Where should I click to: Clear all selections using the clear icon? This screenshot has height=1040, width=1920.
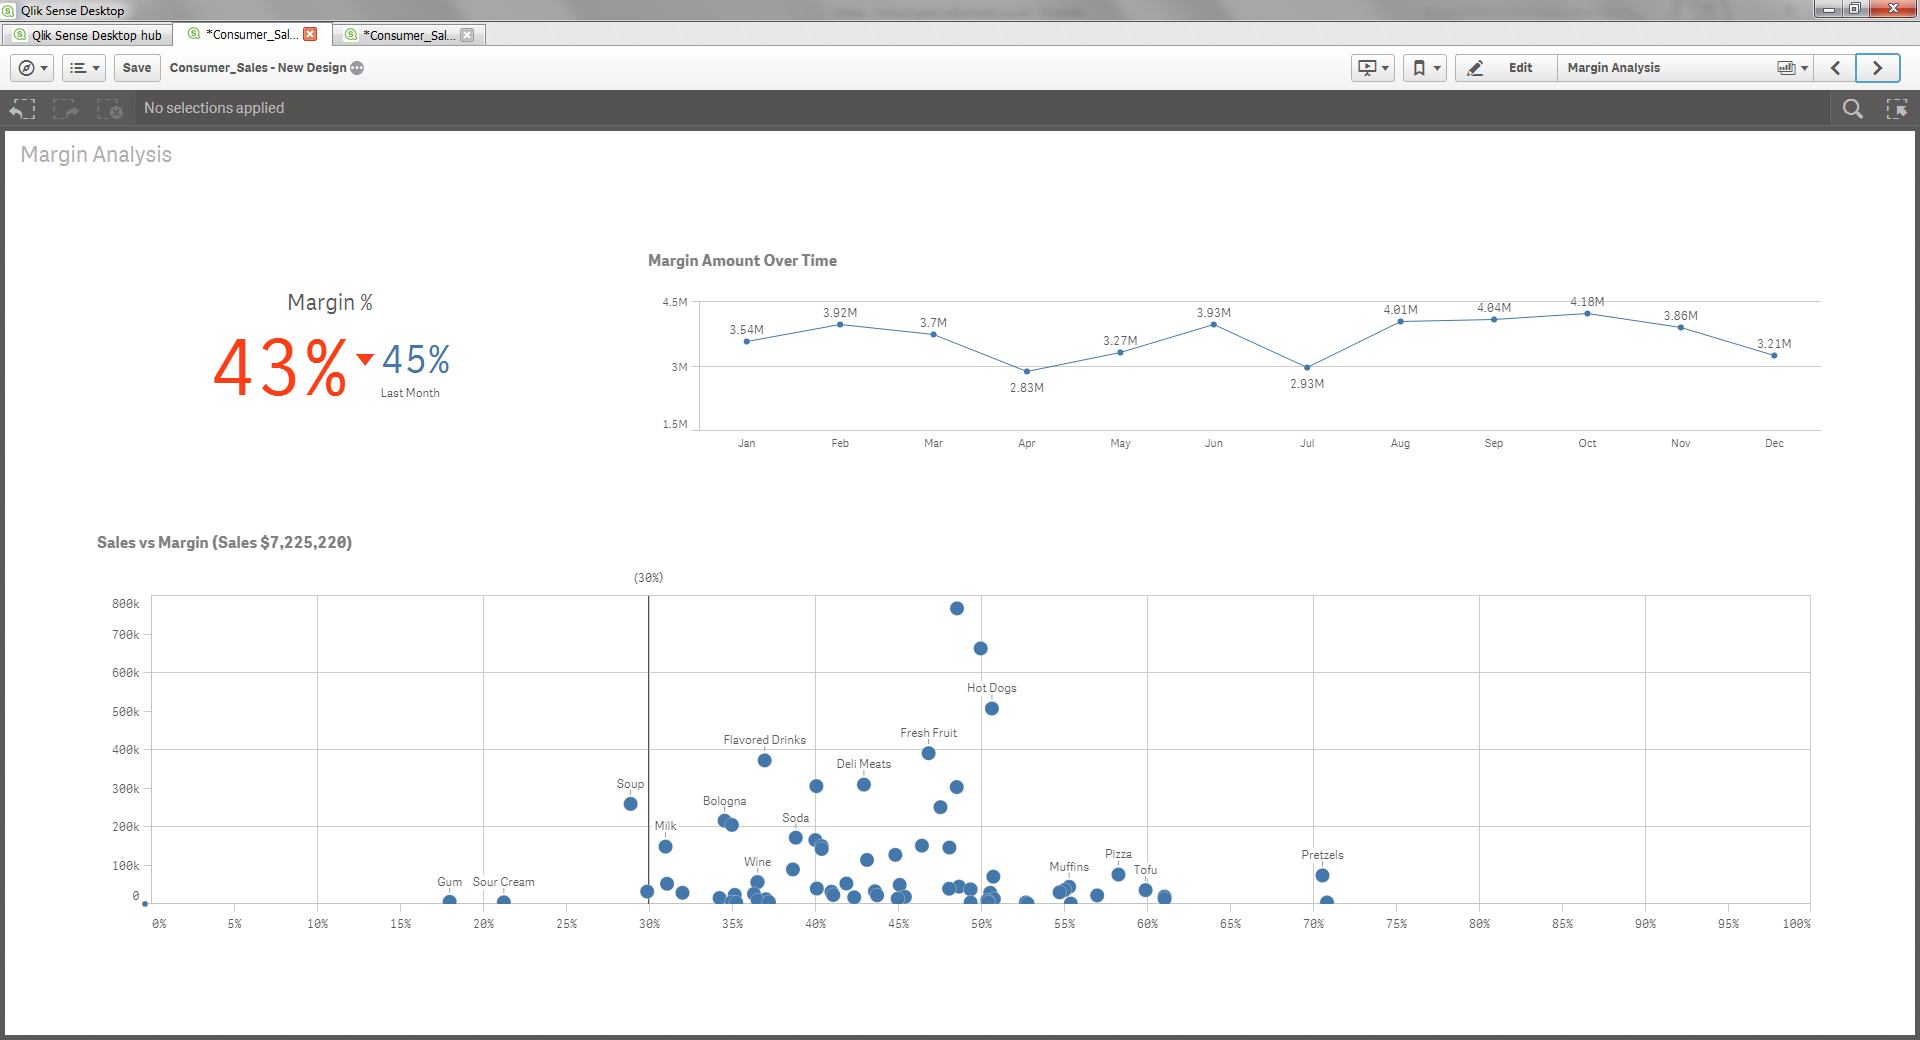[x=111, y=109]
